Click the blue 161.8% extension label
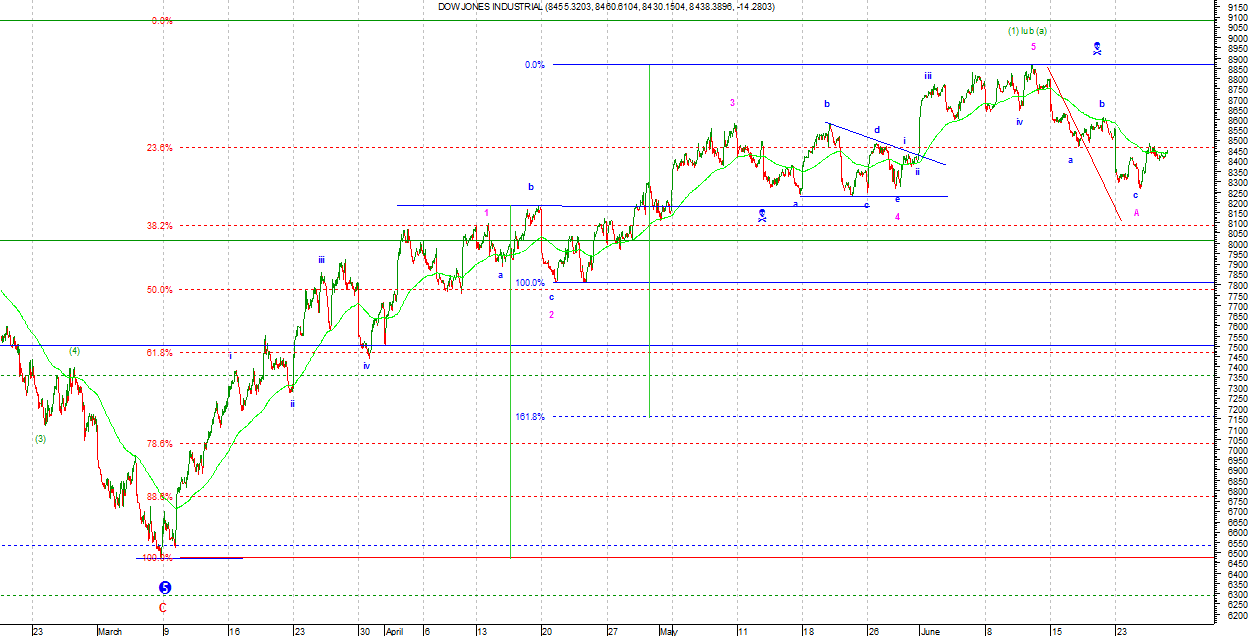The image size is (1250, 636). (529, 416)
